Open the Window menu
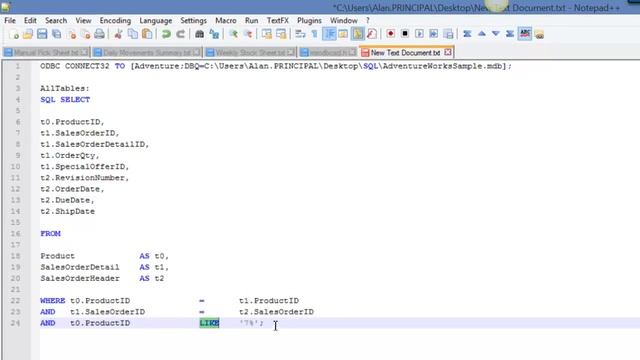The height and width of the screenshot is (360, 640). coord(344,20)
